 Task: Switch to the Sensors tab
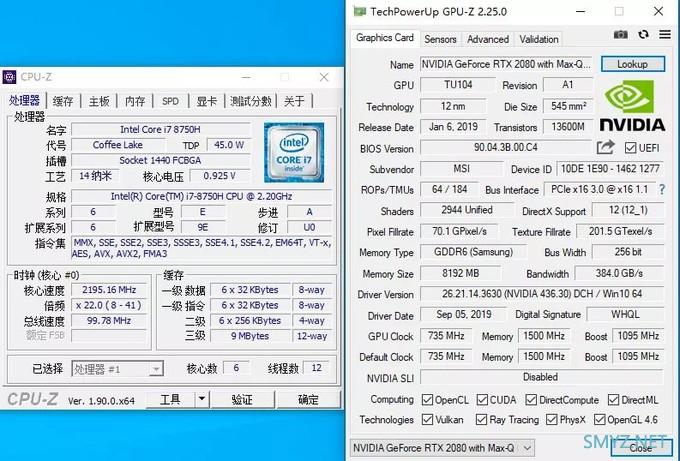(x=440, y=39)
